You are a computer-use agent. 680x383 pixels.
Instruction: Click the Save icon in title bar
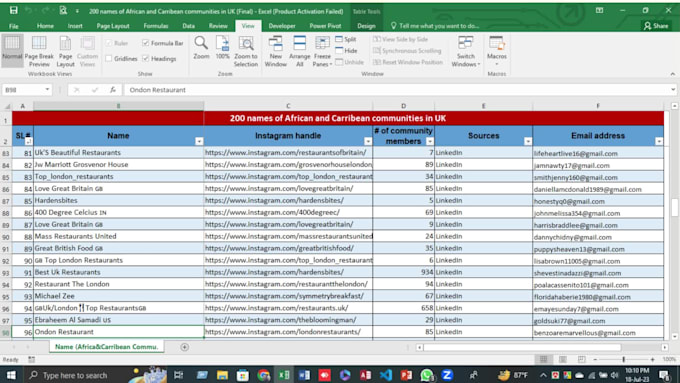[13, 10]
